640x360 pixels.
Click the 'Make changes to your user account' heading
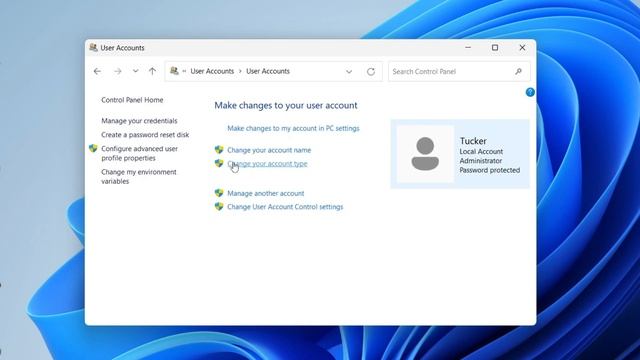point(286,105)
